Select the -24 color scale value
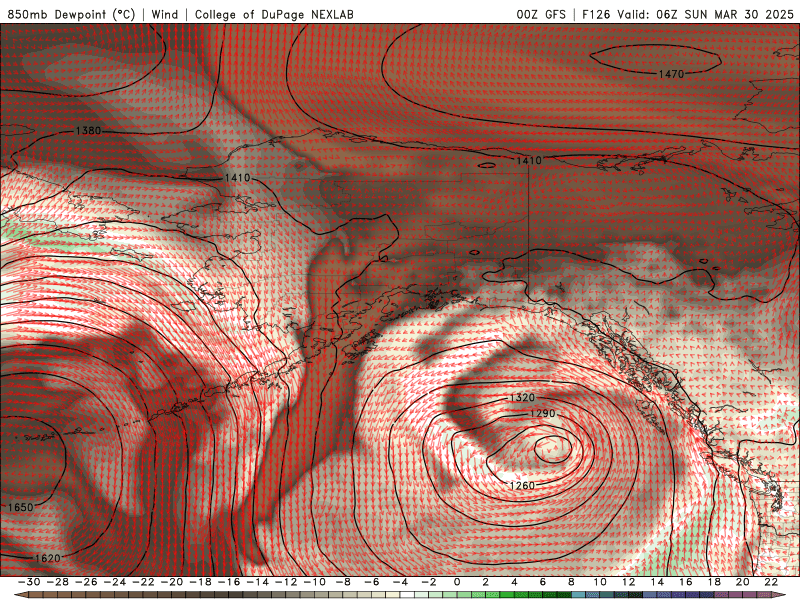Viewport: 800px width, 600px height. click(x=115, y=582)
